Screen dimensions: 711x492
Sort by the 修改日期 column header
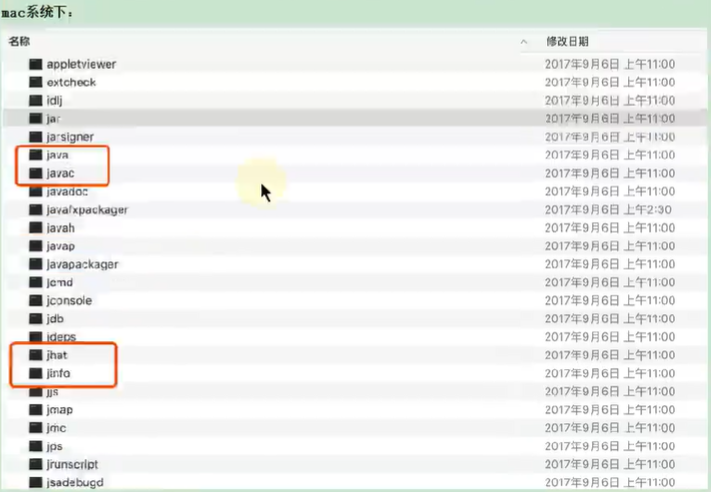567,41
